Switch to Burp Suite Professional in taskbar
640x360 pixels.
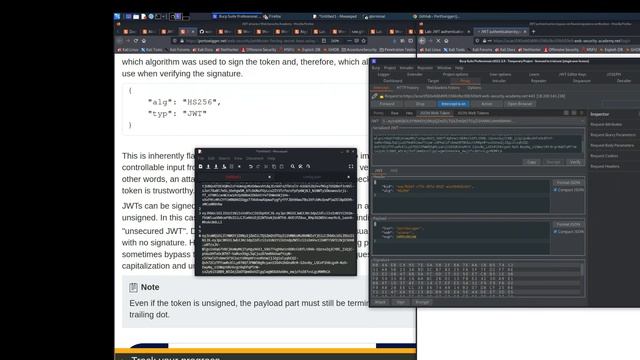[x=236, y=16]
